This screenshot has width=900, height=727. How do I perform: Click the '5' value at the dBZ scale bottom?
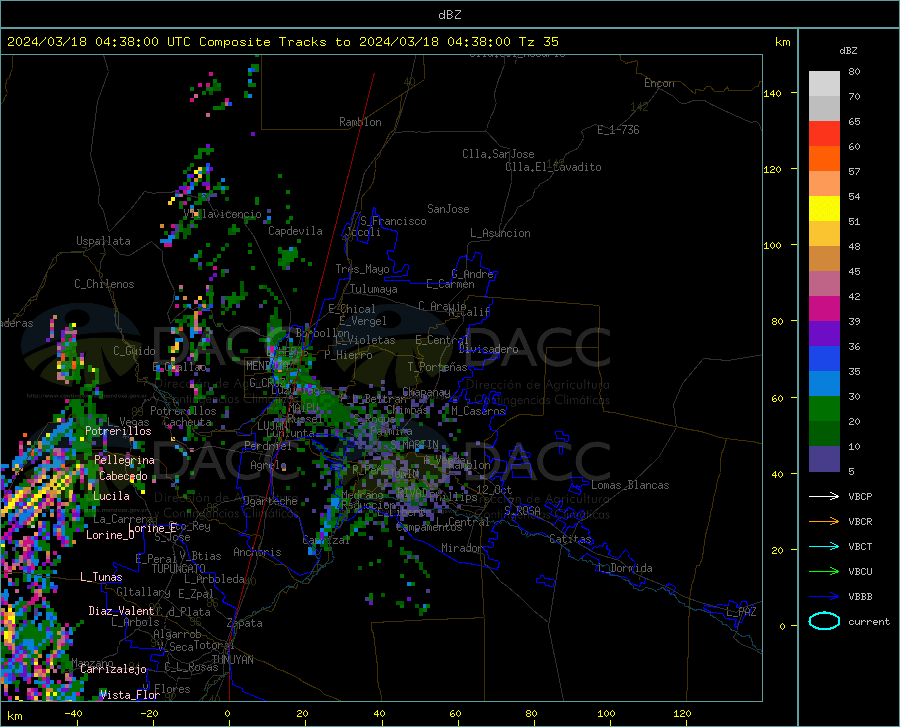click(851, 472)
